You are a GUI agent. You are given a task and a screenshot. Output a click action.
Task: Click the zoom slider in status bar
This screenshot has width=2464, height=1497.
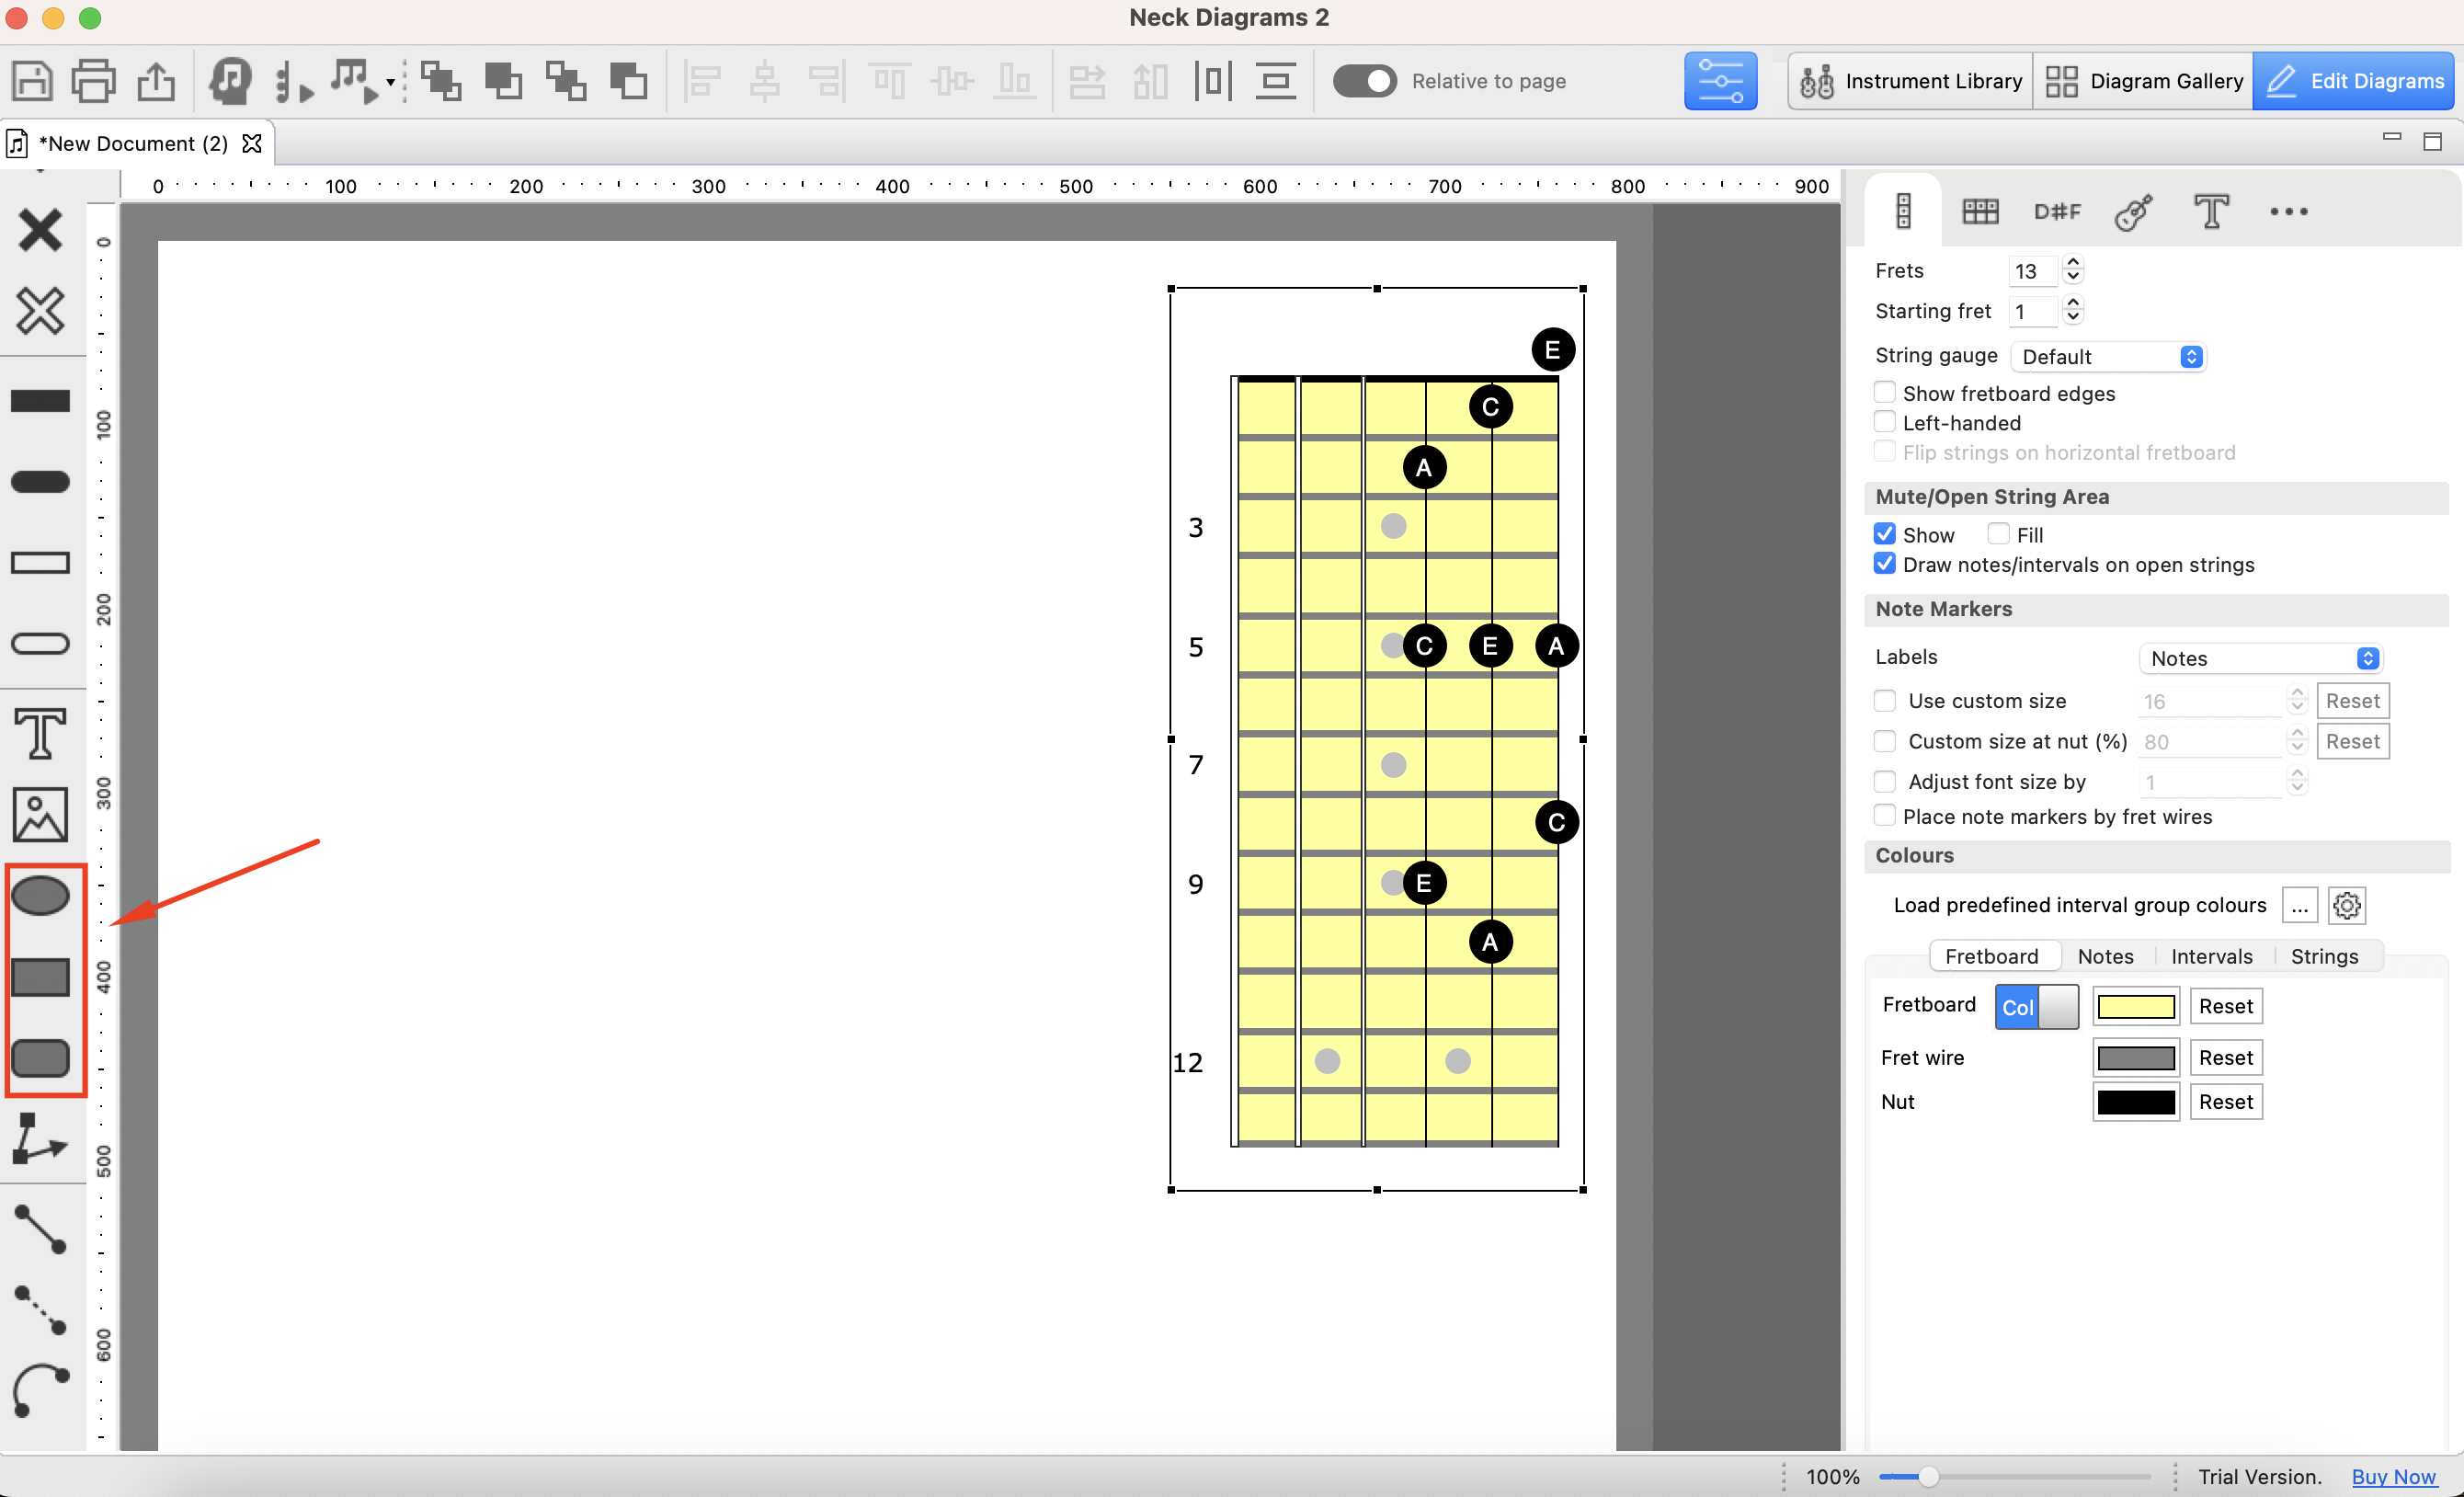click(2014, 1477)
